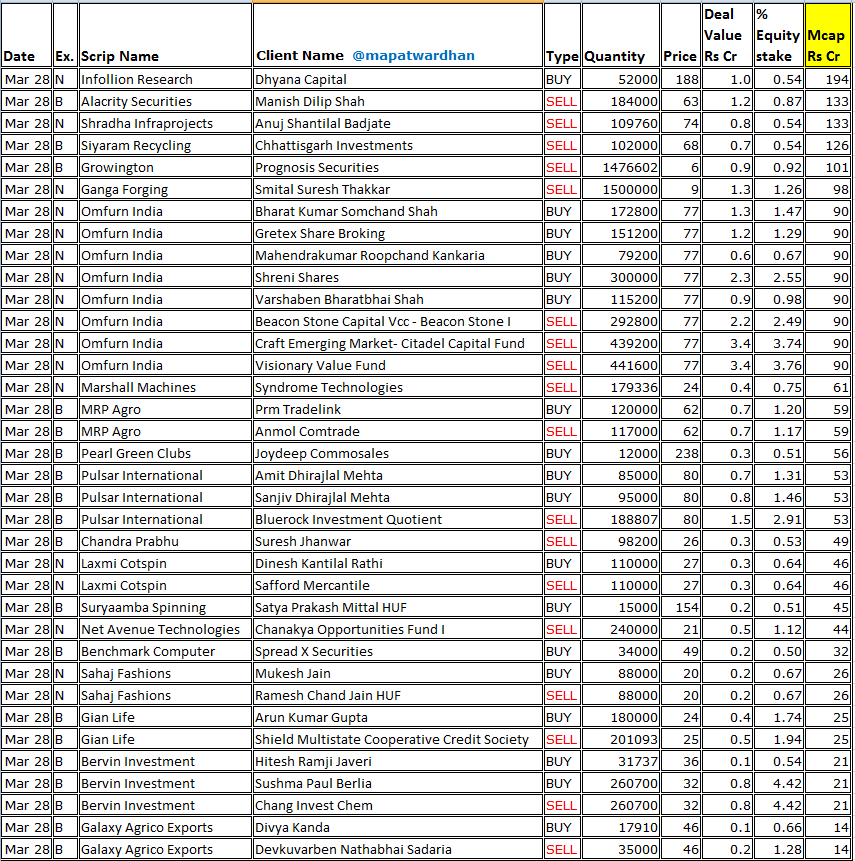The image size is (855, 861).
Task: Select the 'Alacrity Securities' cell
Action: pyautogui.click(x=165, y=101)
